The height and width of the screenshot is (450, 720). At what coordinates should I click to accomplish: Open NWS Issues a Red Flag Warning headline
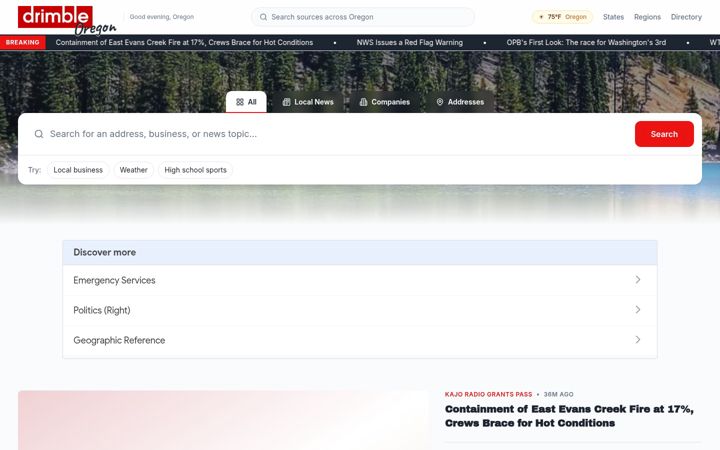tap(410, 42)
